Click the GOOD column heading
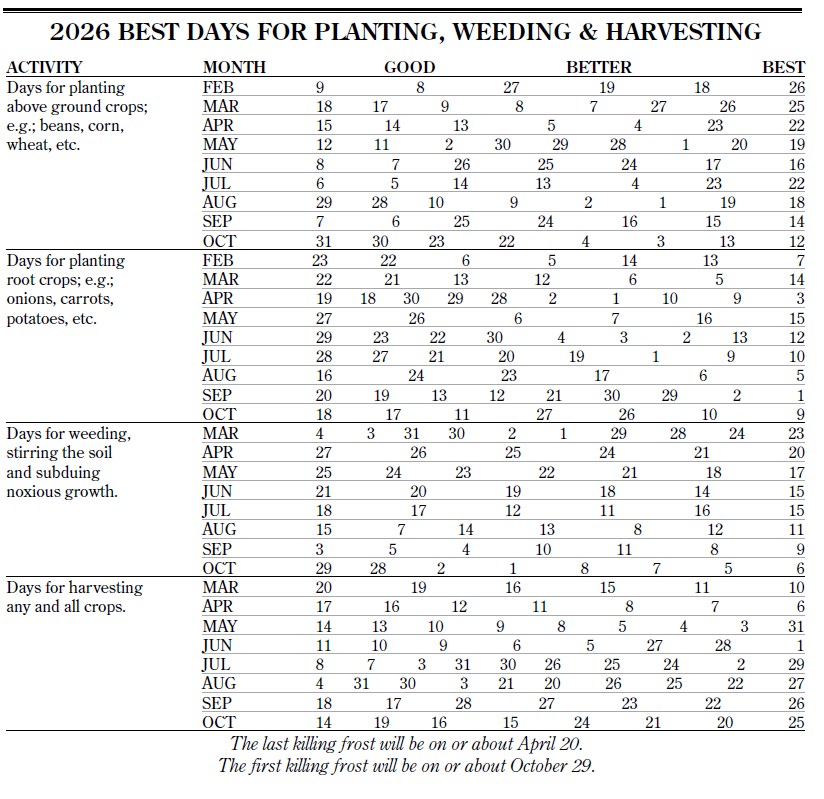 (x=410, y=68)
